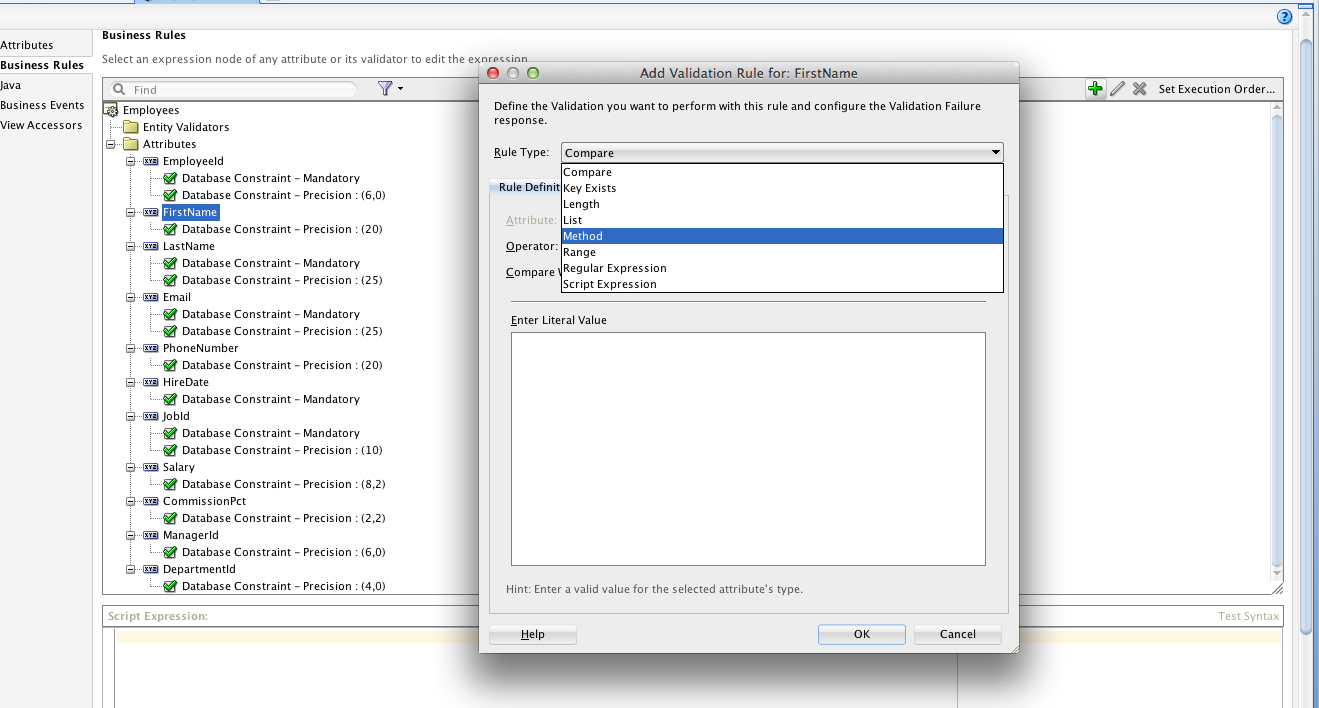Open the Rule Type dropdown arrow
The image size is (1319, 708).
(x=995, y=152)
